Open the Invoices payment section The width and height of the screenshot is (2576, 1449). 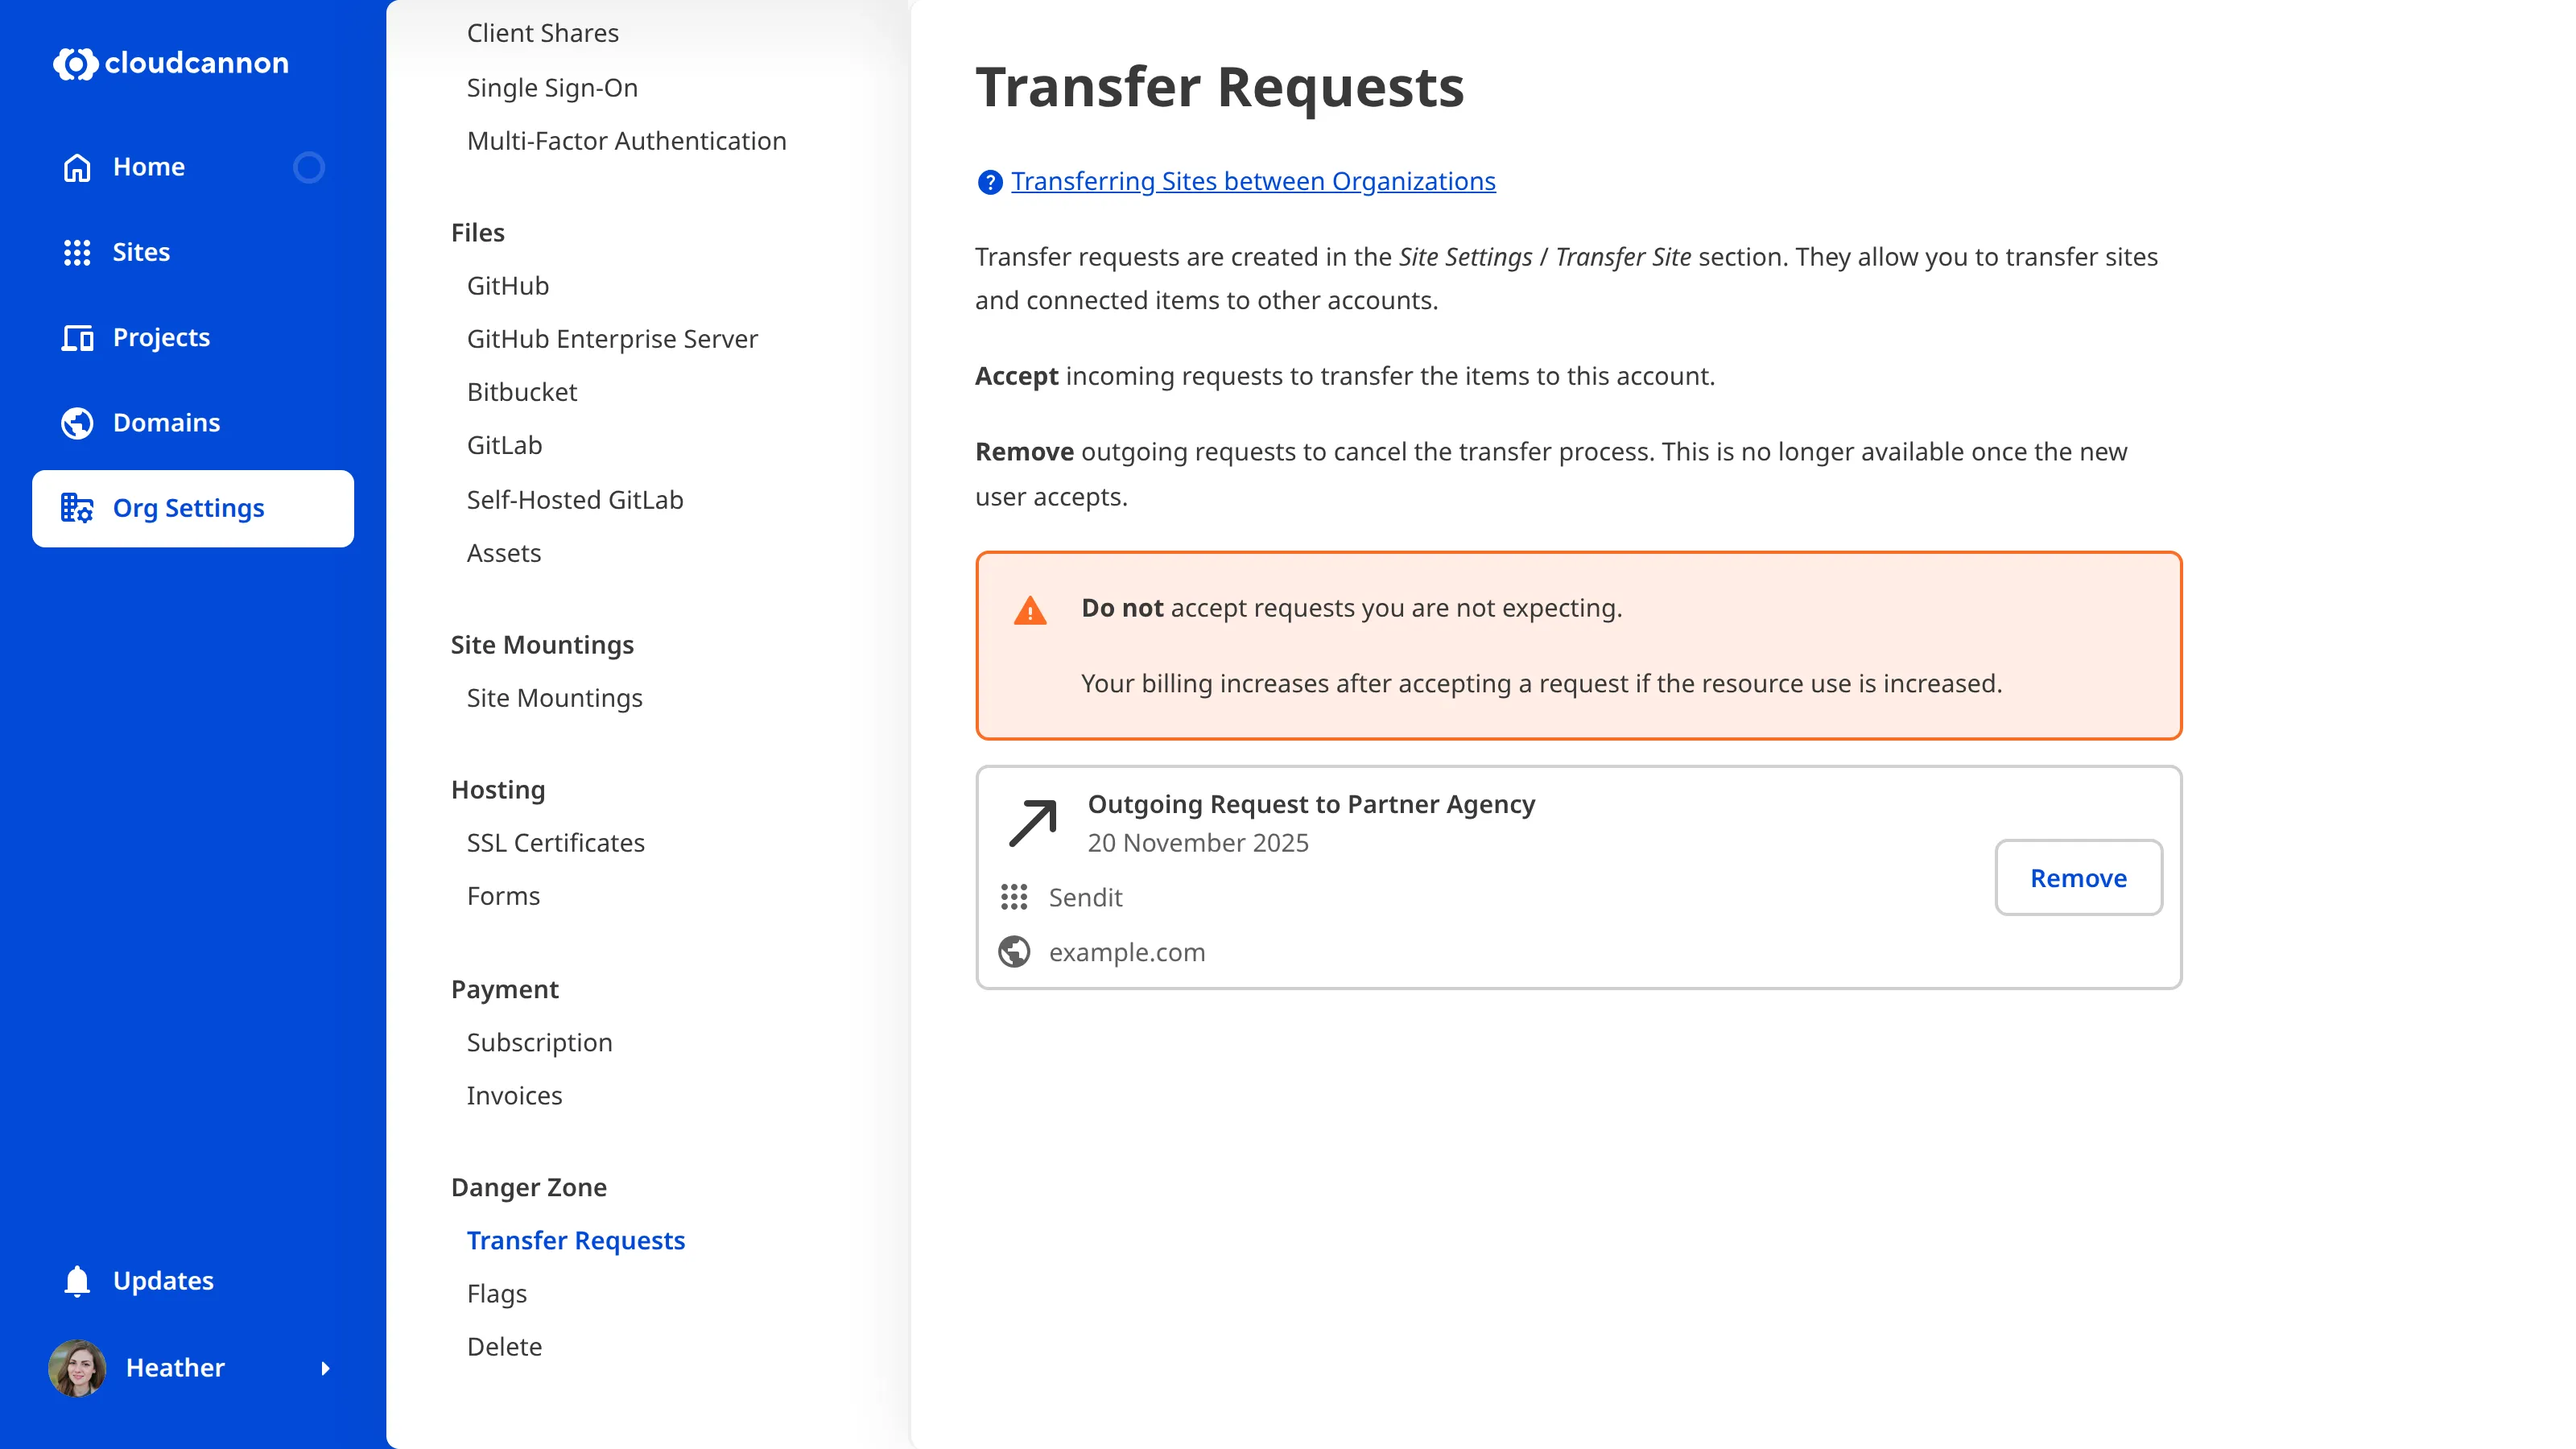click(x=514, y=1095)
